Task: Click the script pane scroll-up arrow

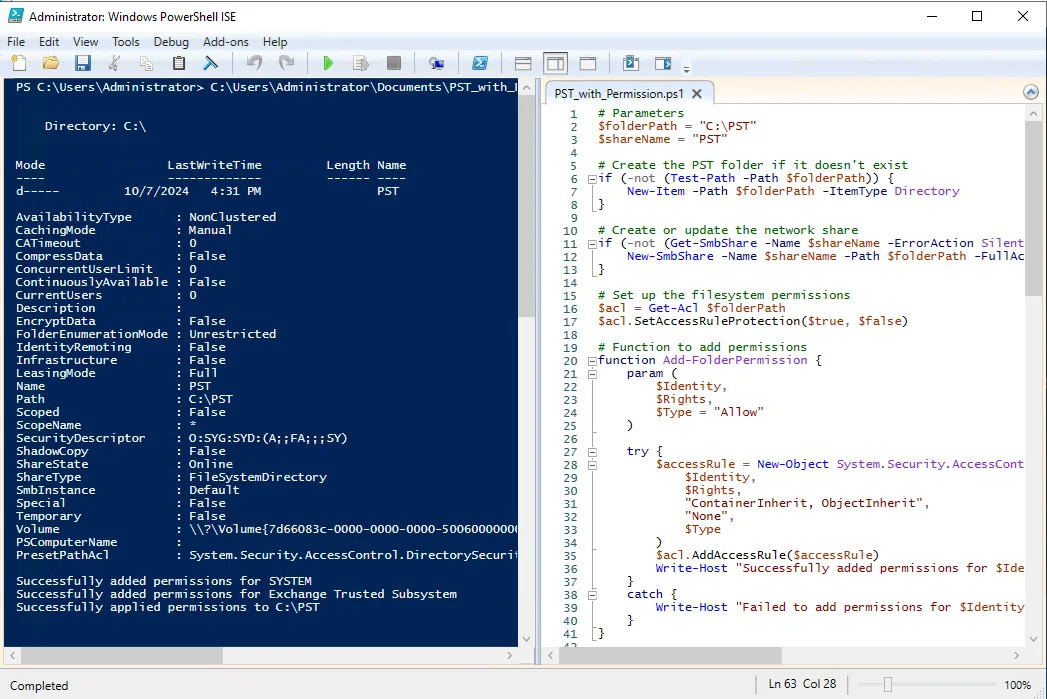Action: (1033, 114)
